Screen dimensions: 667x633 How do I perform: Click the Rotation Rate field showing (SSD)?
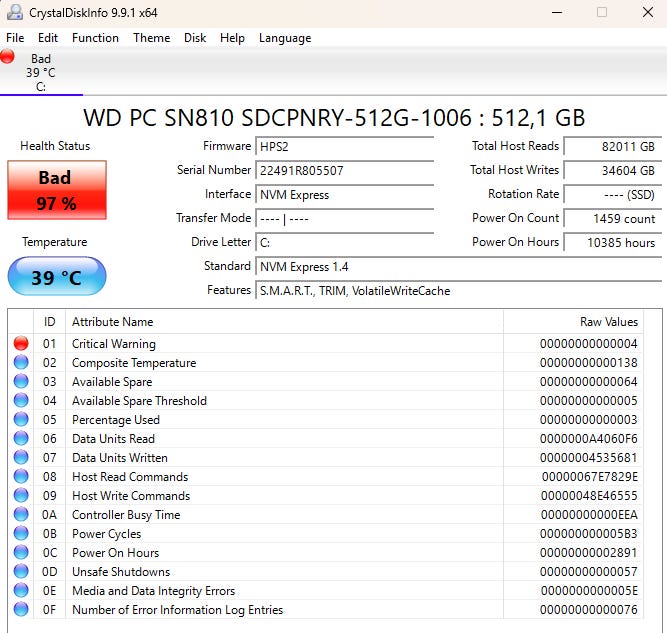[613, 194]
